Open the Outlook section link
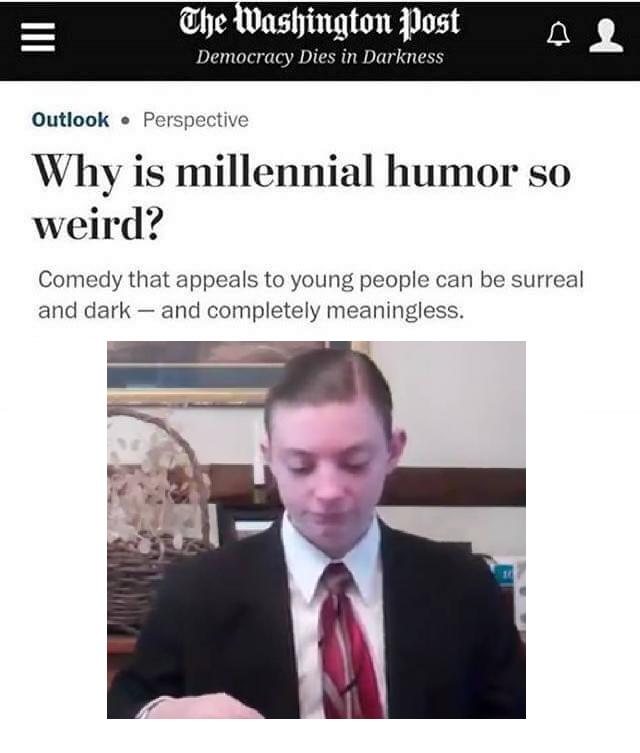 point(70,120)
